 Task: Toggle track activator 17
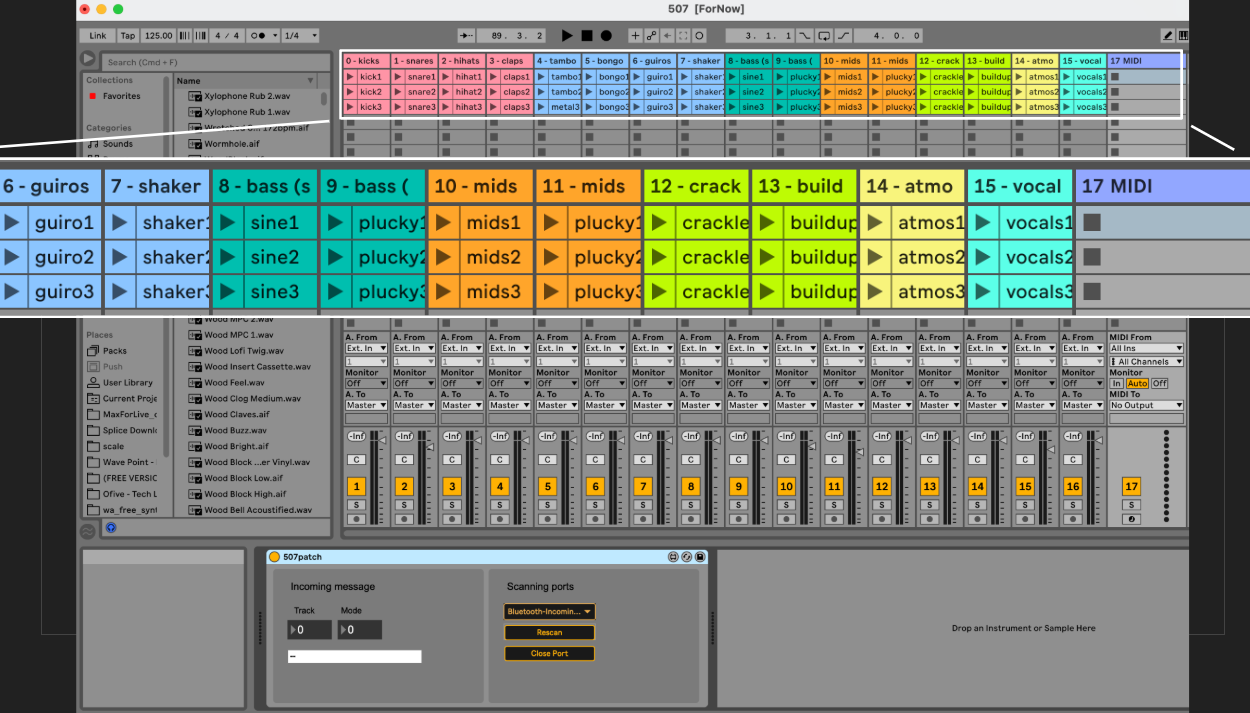[1131, 487]
